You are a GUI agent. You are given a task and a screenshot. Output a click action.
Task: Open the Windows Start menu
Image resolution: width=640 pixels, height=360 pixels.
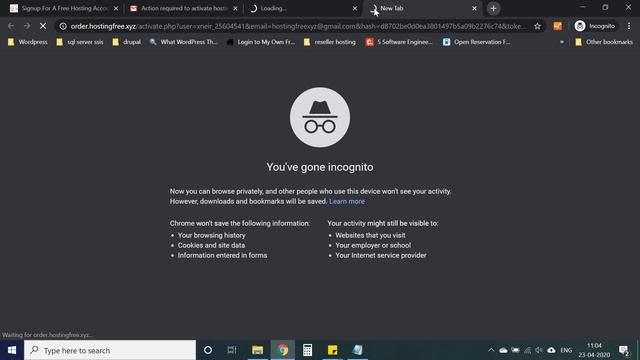[x=12, y=350]
